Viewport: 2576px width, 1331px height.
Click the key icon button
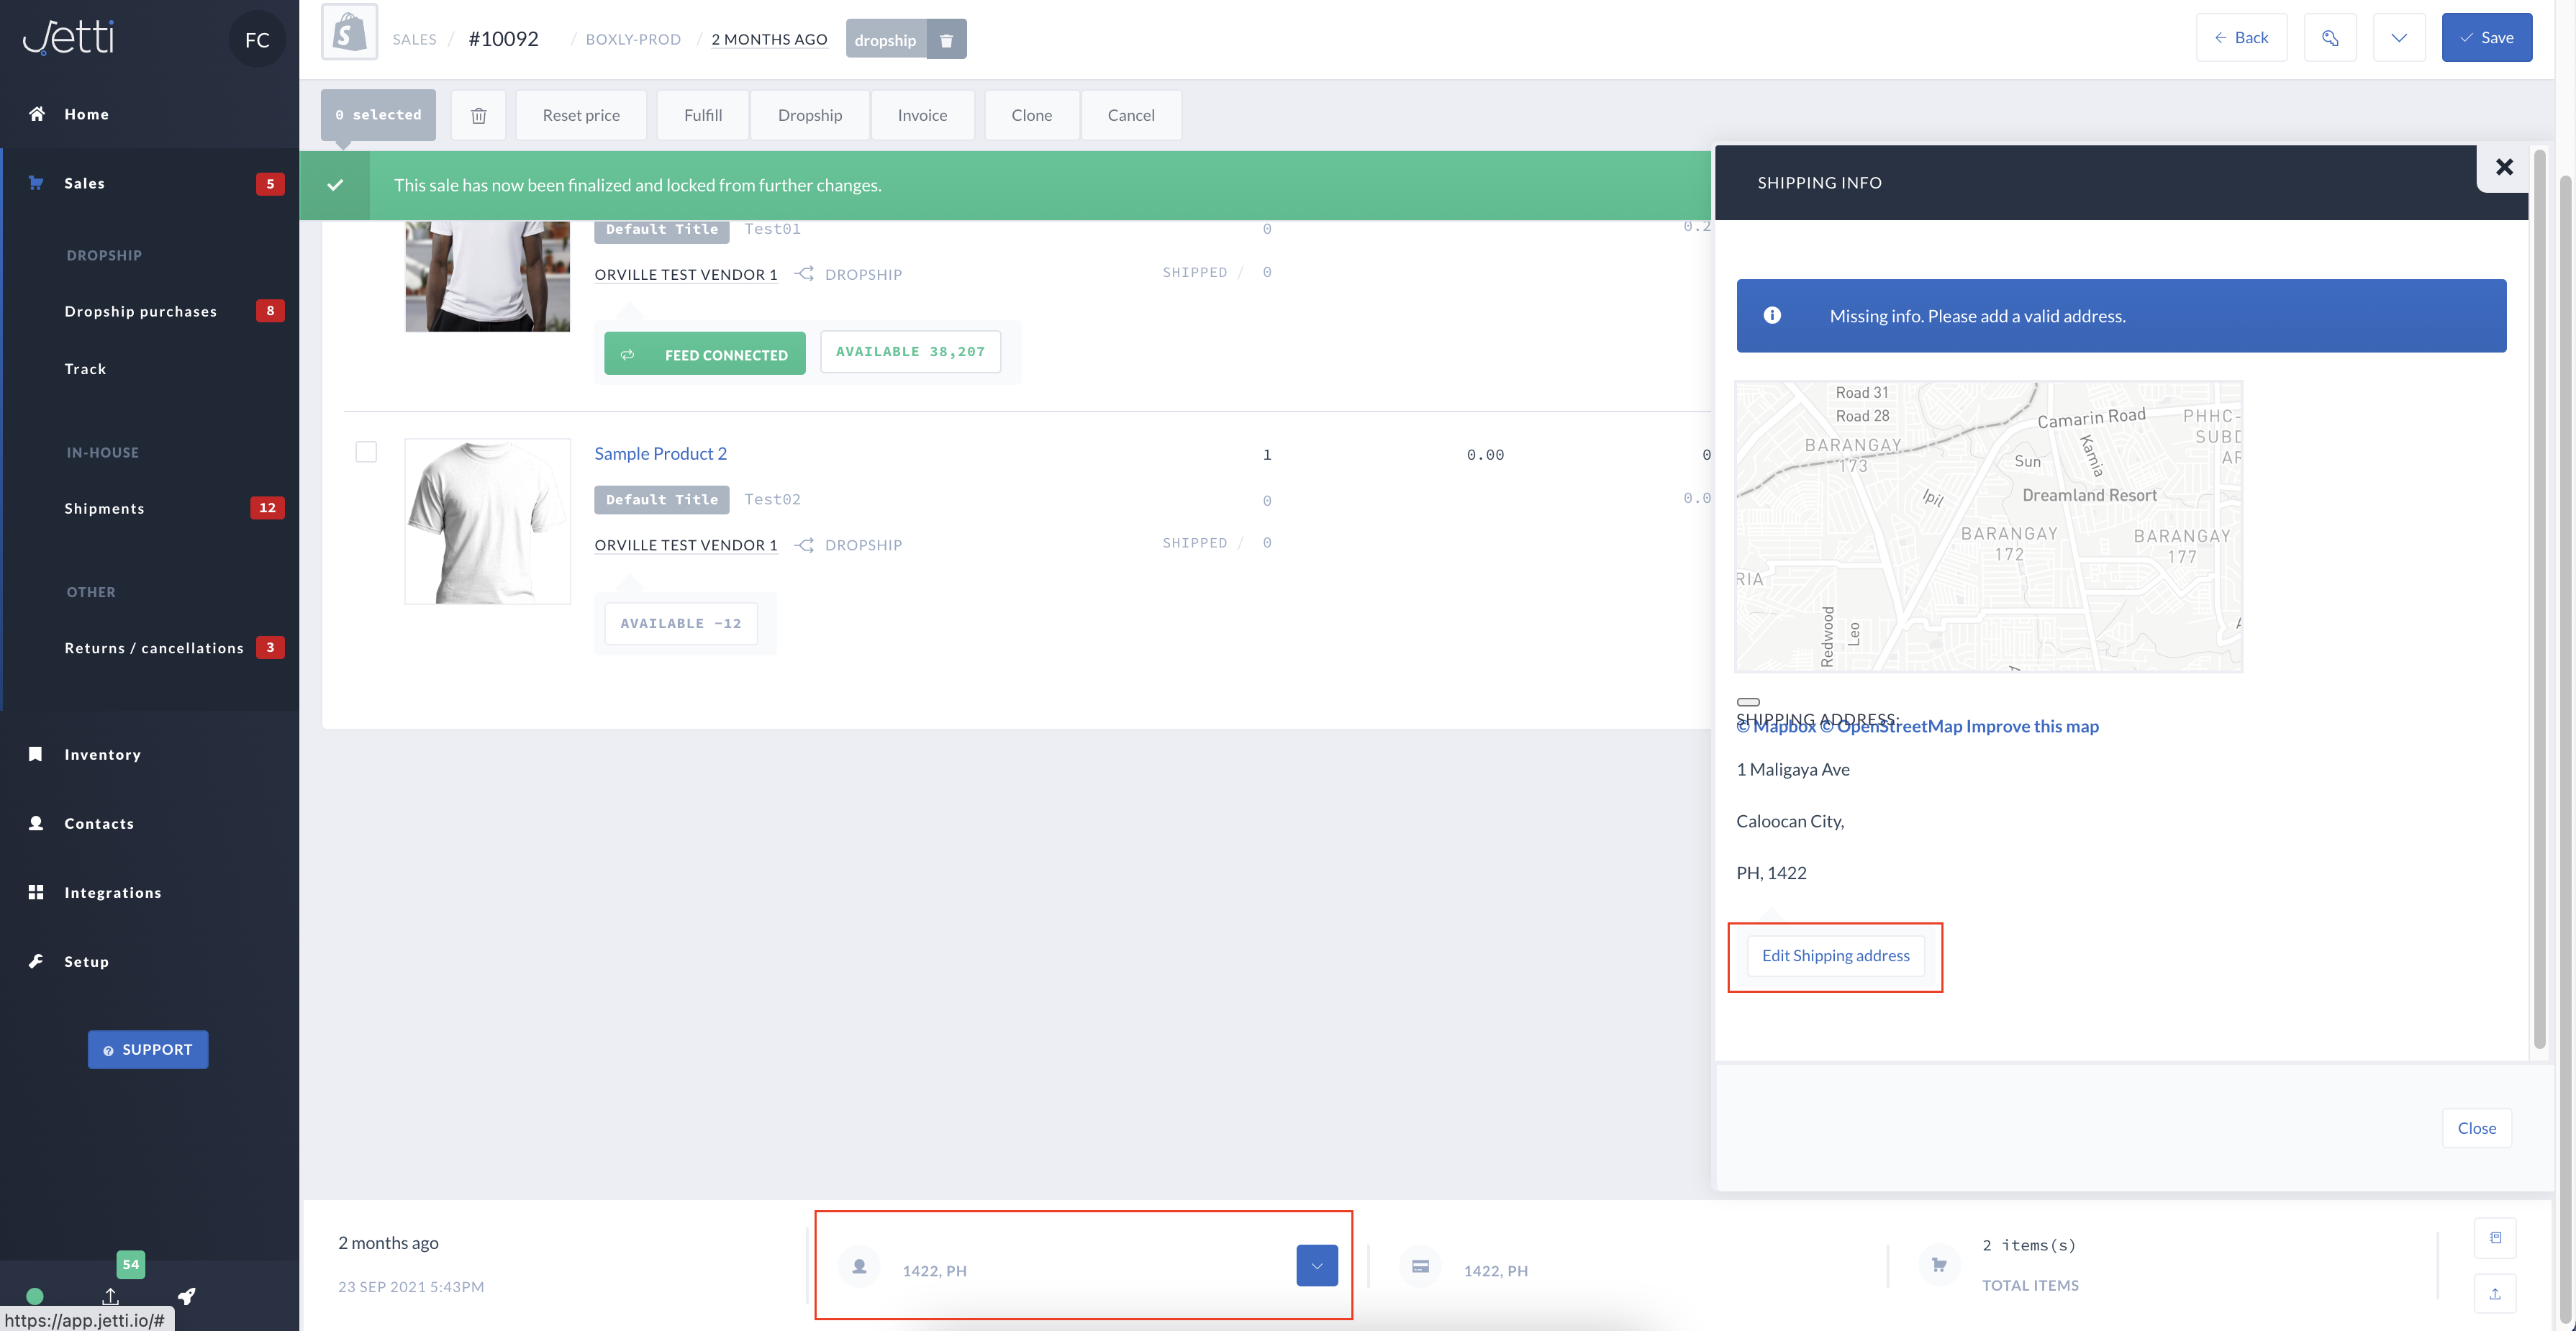coord(2330,38)
